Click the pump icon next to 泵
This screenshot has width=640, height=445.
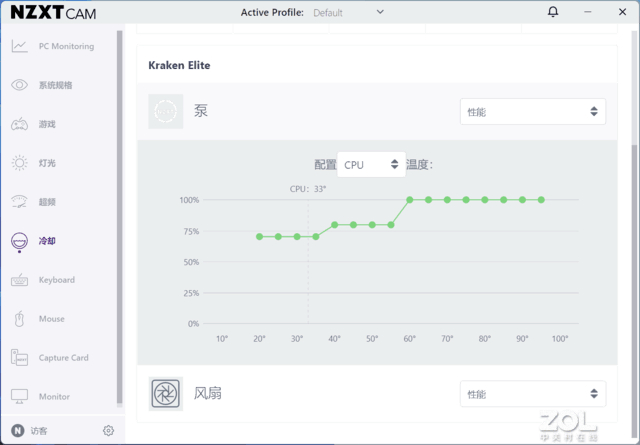166,111
